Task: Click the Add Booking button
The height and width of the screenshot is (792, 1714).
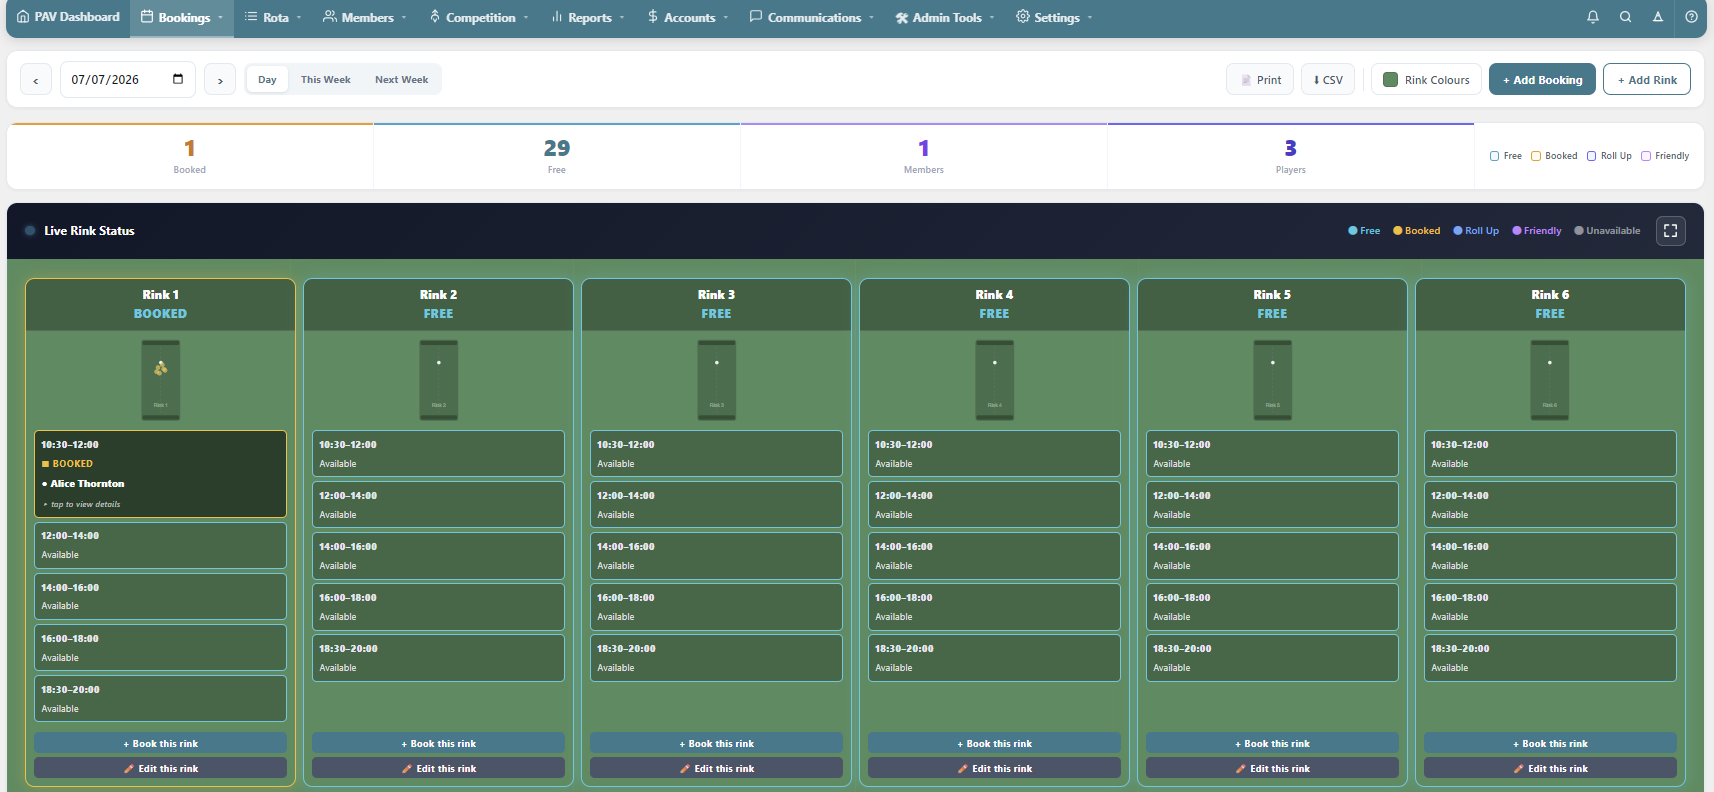Action: tap(1542, 80)
